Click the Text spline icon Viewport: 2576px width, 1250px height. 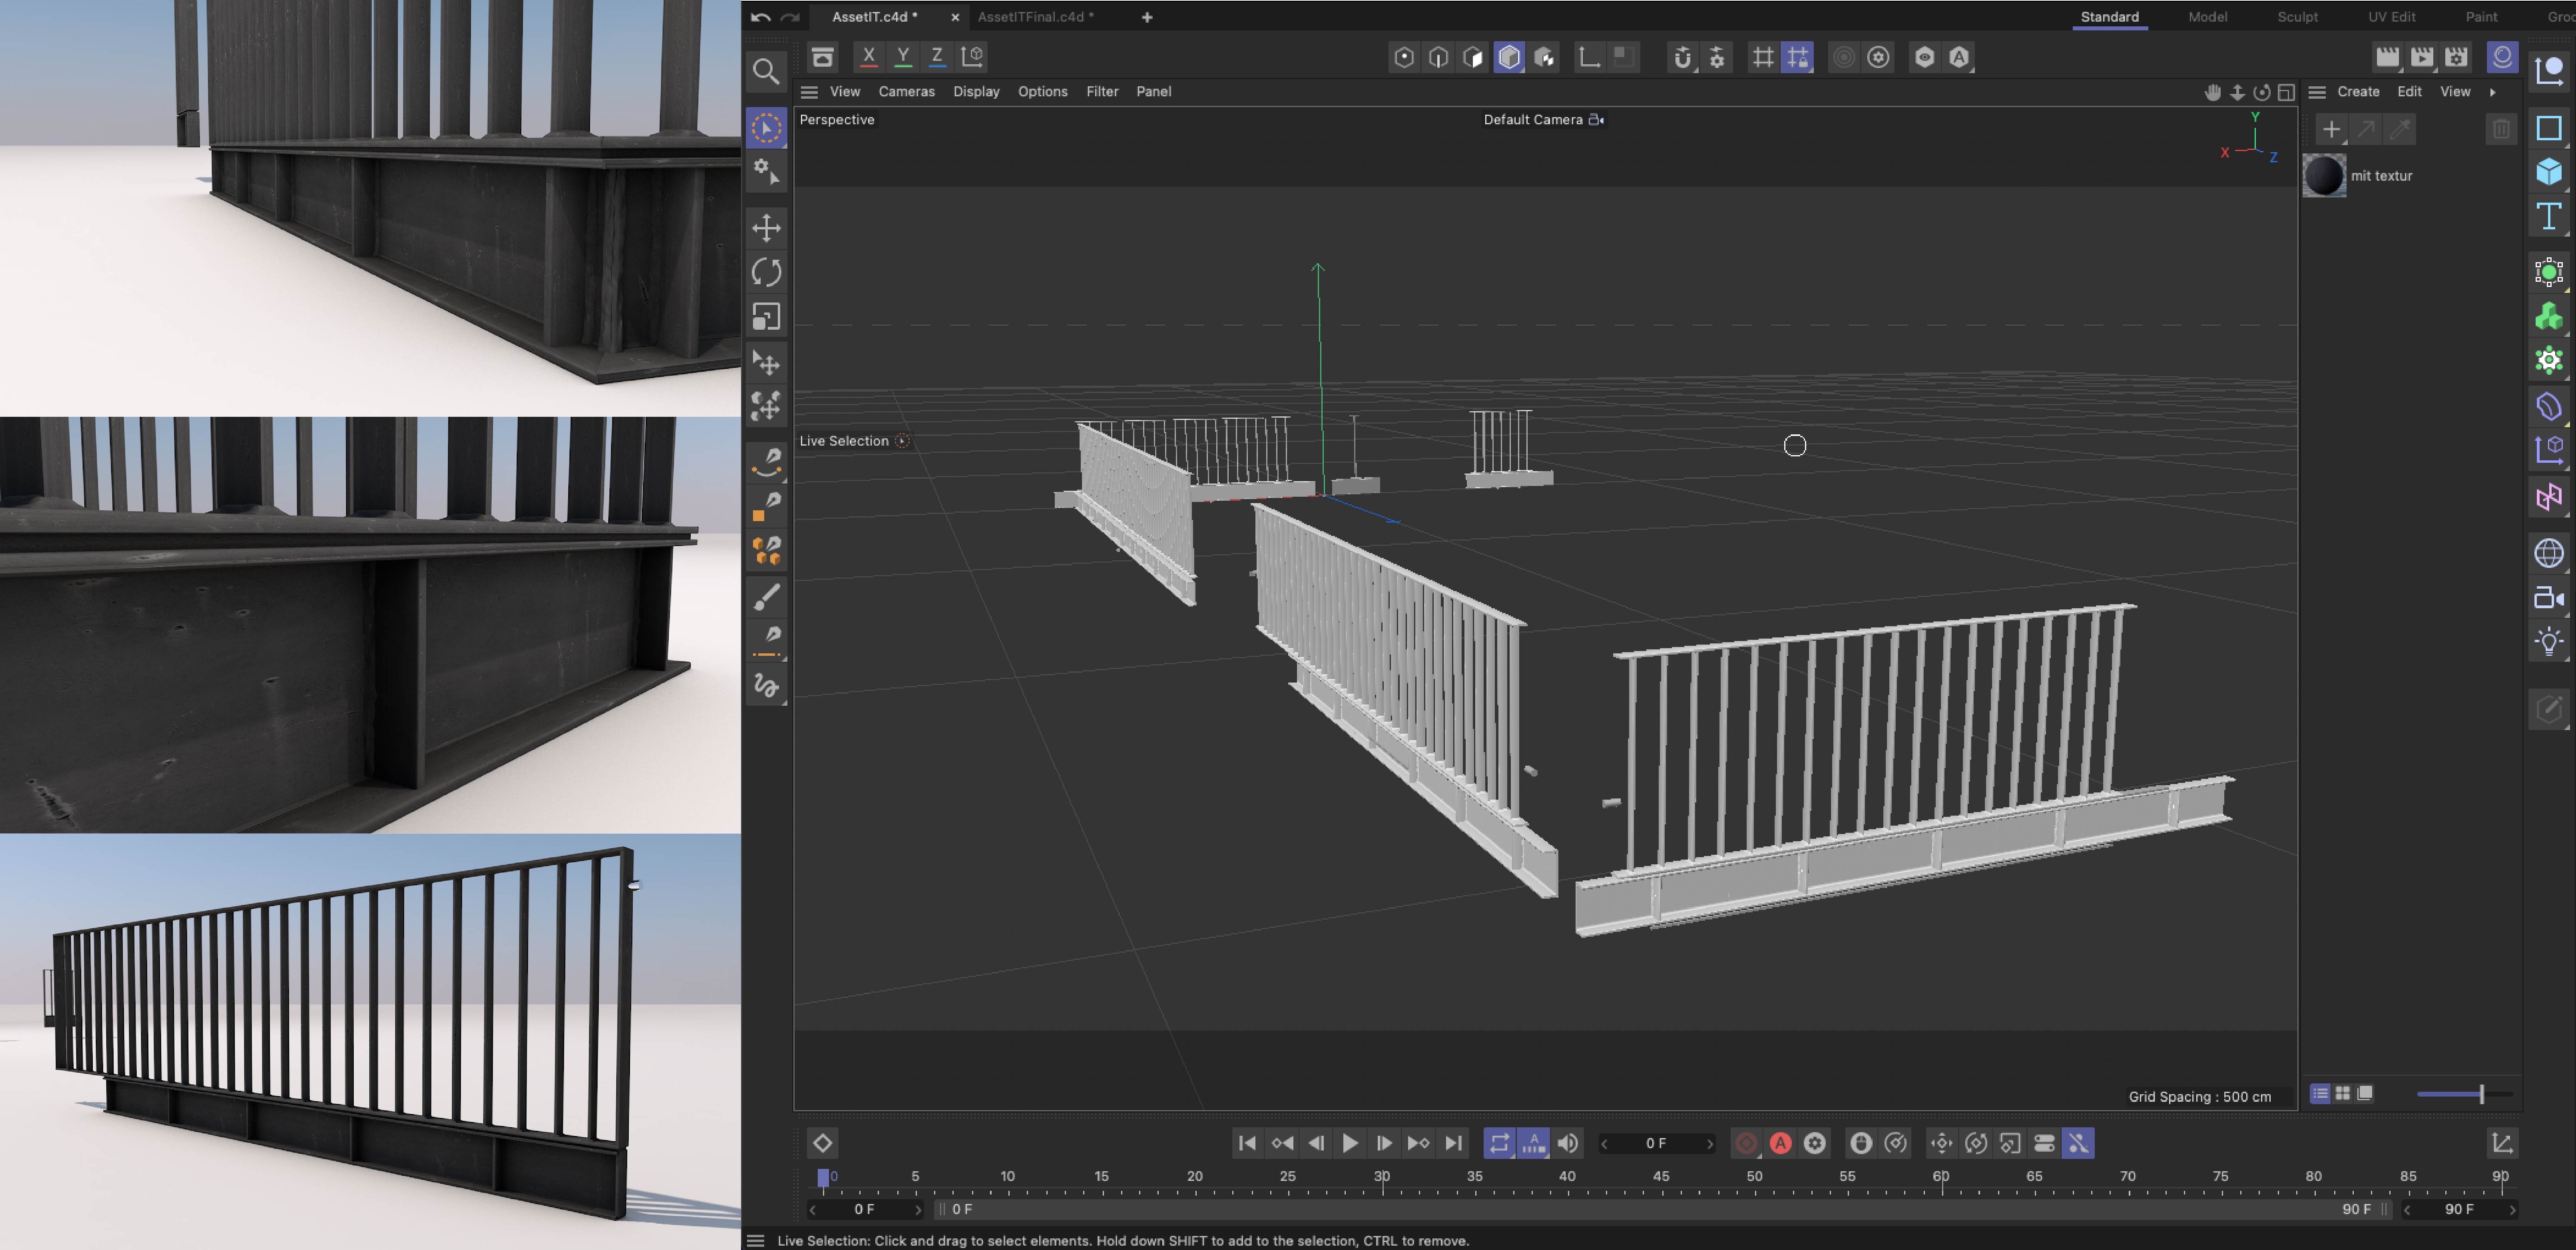tap(2548, 216)
